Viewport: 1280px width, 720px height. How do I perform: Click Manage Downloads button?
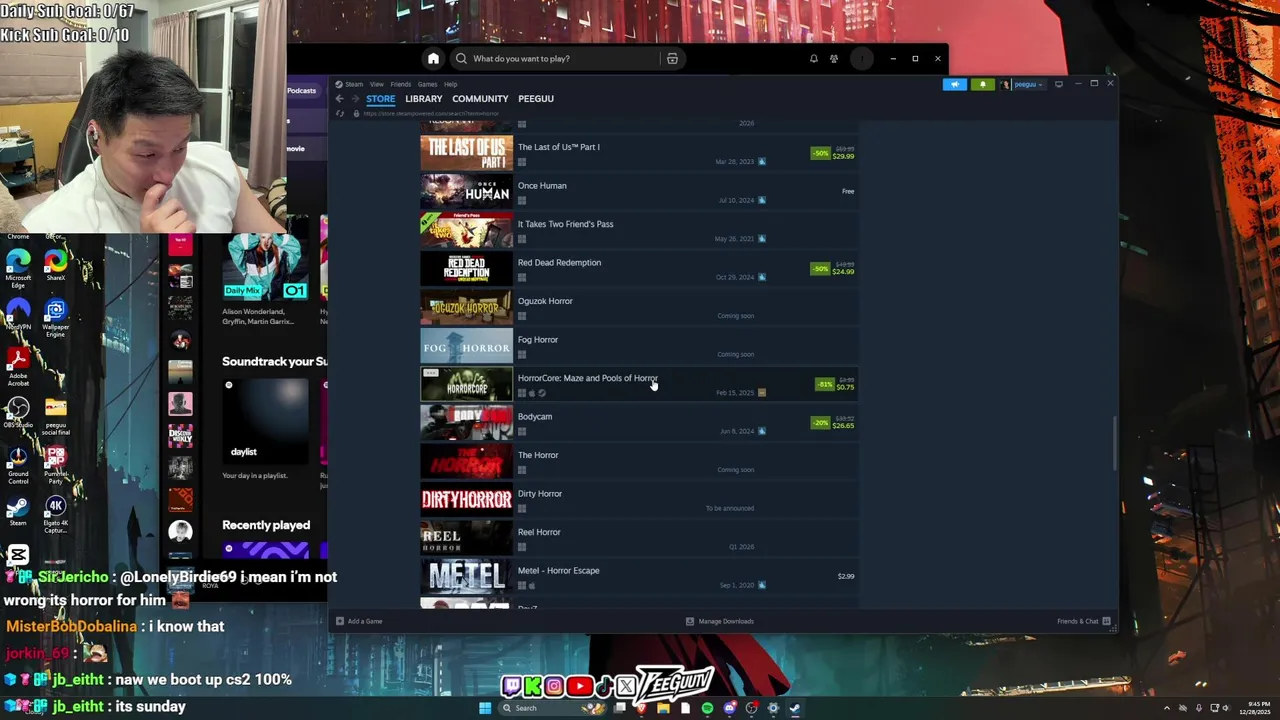(720, 621)
